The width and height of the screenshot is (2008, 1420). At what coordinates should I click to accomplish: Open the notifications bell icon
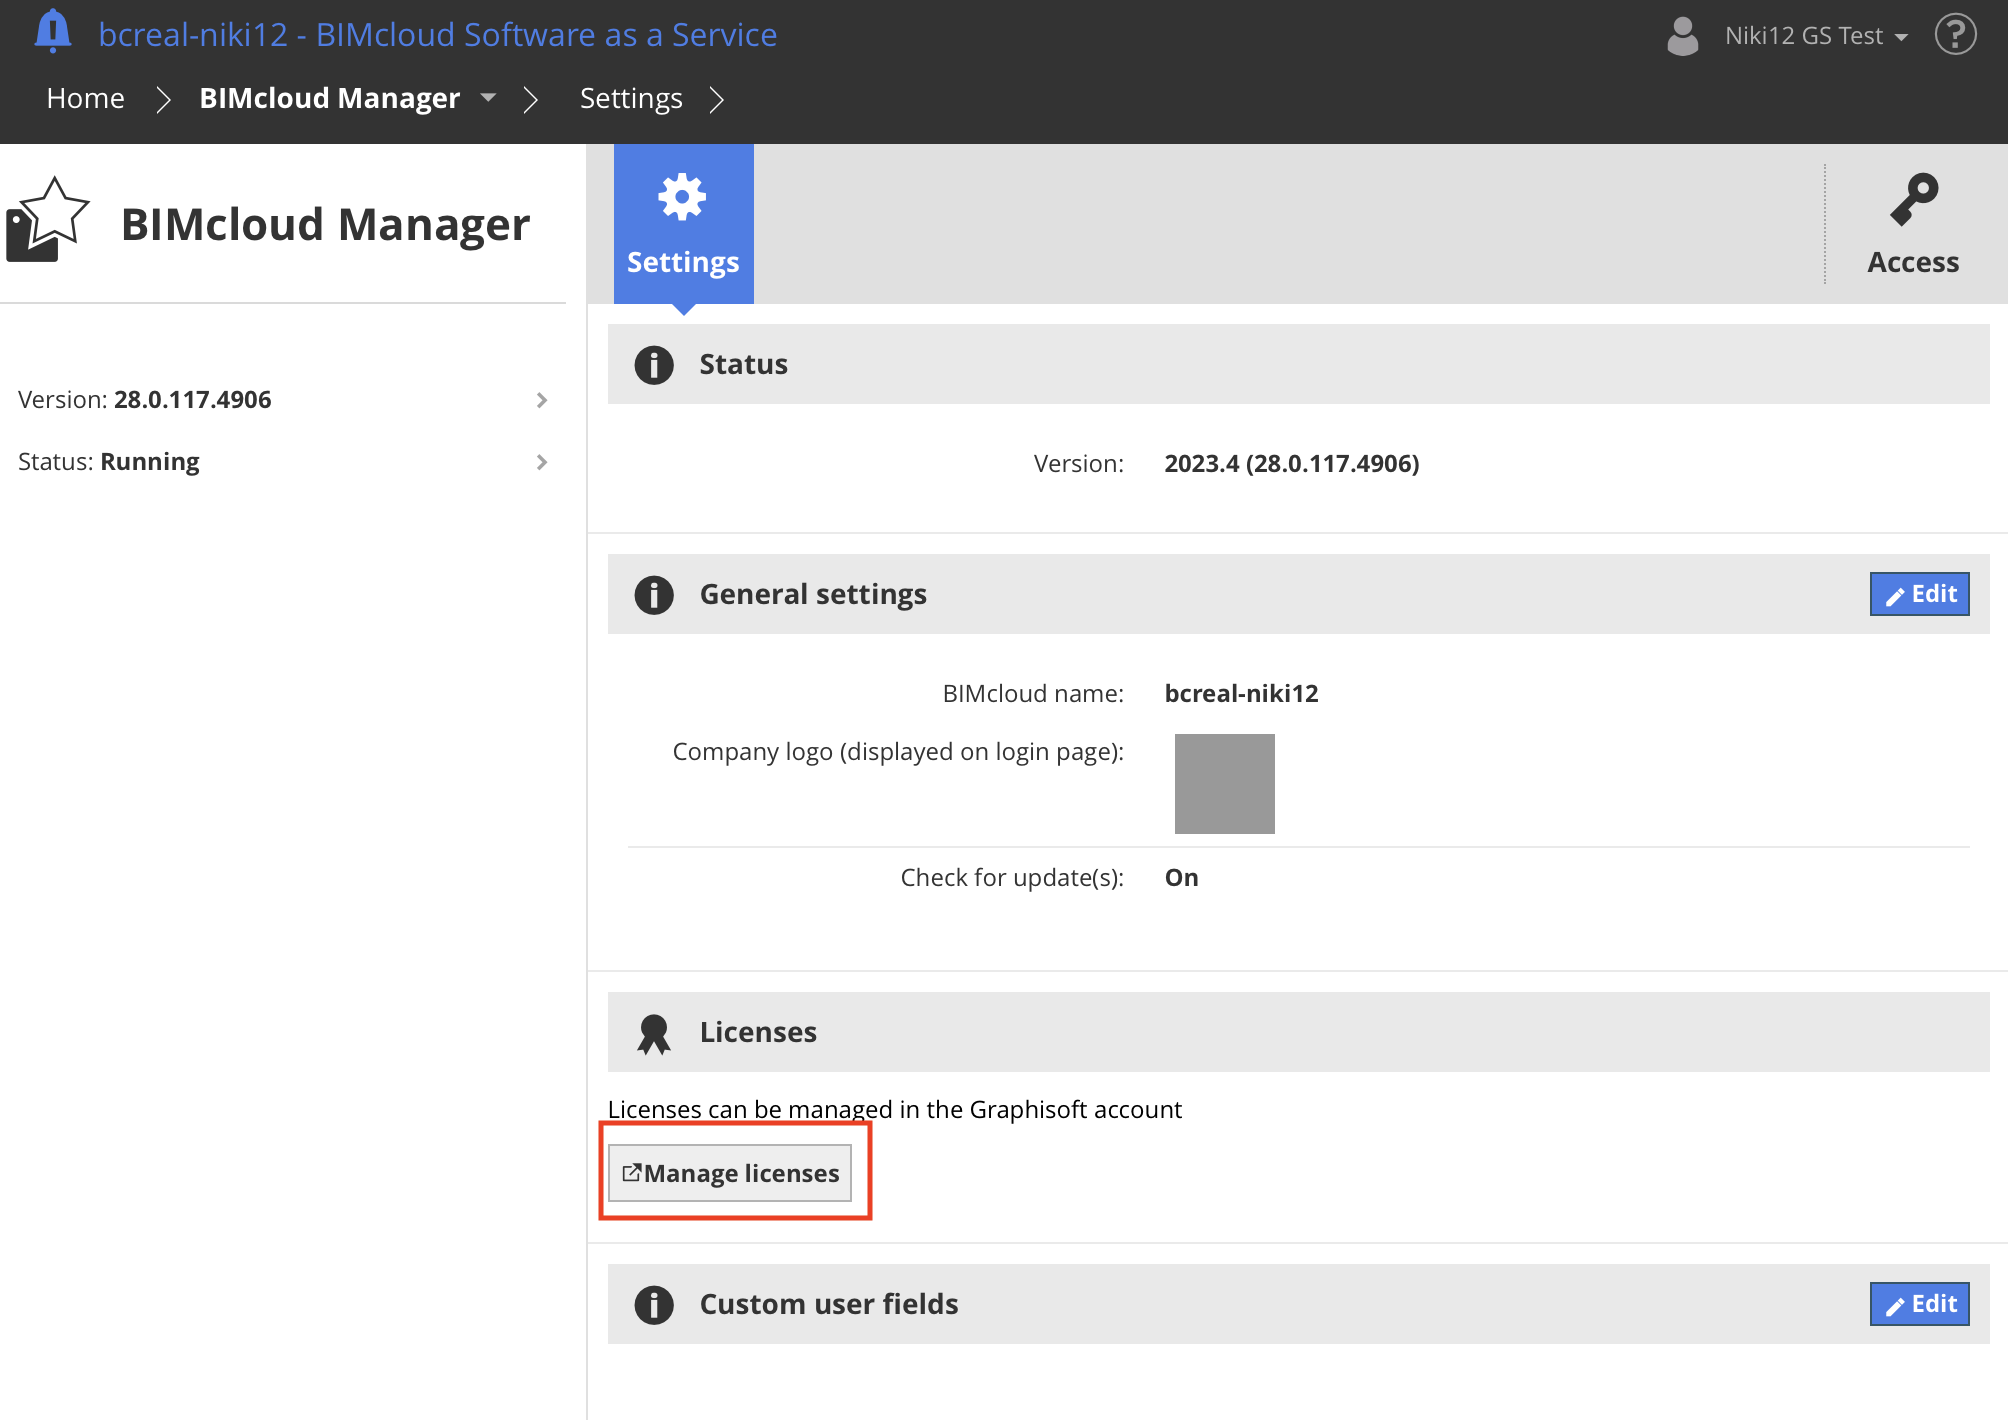click(x=53, y=31)
